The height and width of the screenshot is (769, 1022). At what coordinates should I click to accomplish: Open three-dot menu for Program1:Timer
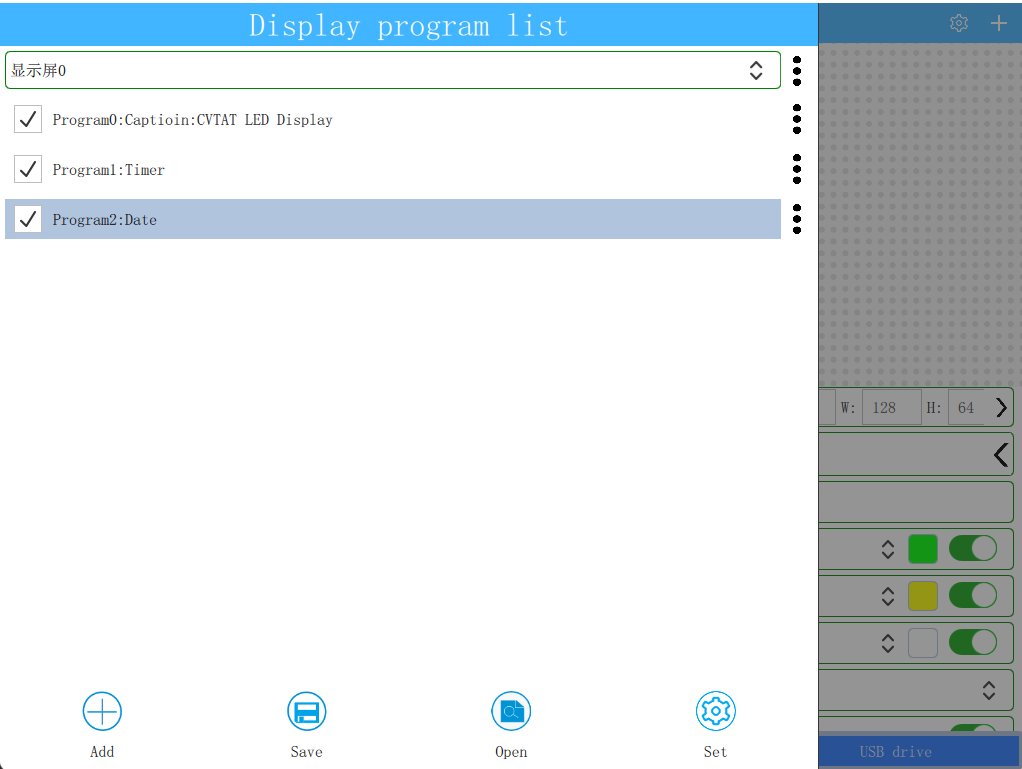pyautogui.click(x=796, y=169)
